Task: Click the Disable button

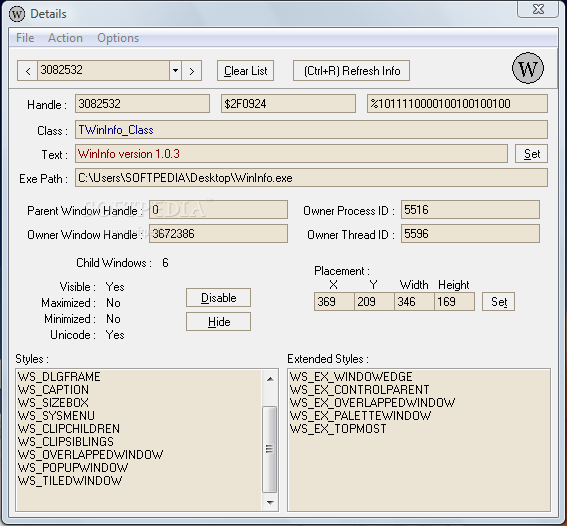Action: pos(218,298)
